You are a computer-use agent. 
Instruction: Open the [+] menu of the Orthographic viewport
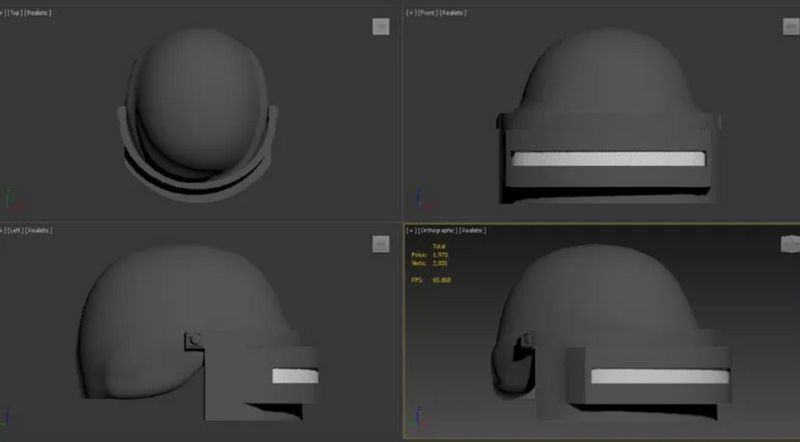[x=411, y=231]
